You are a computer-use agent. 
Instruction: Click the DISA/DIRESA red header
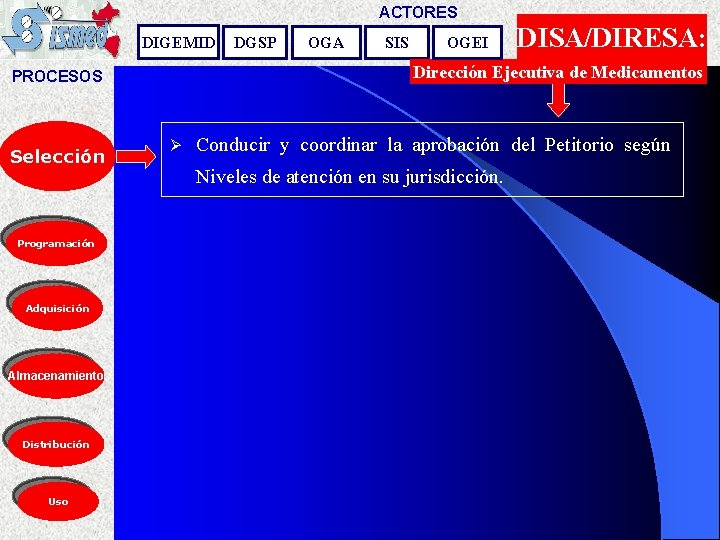612,37
